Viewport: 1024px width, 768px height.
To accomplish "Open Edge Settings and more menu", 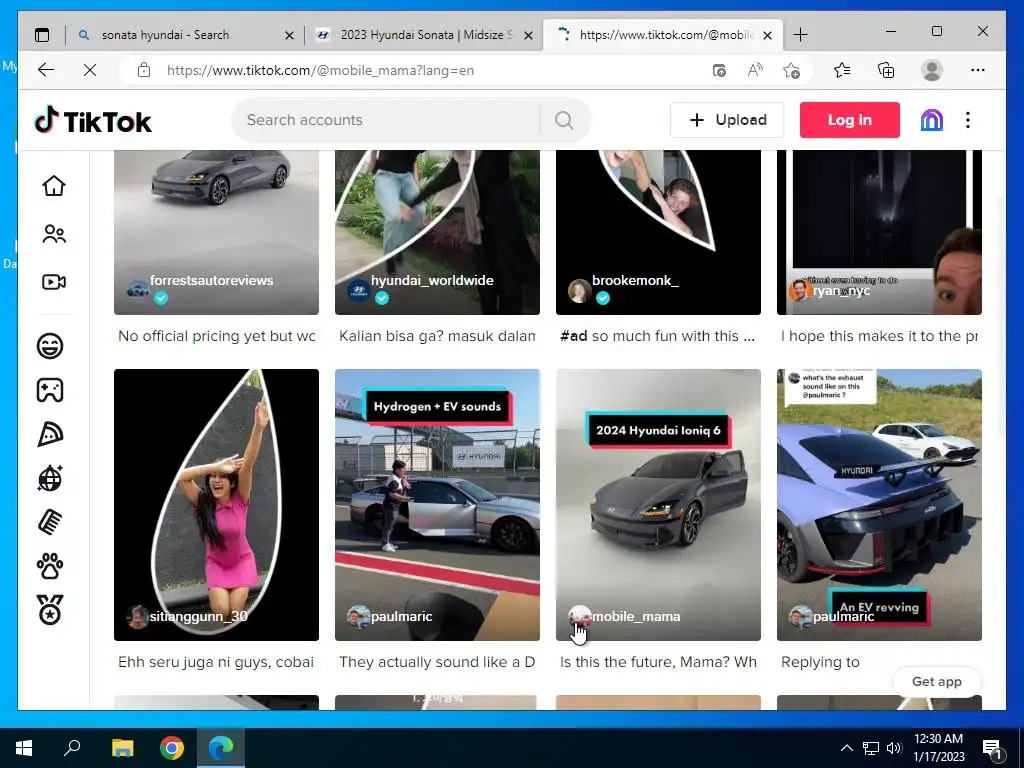I will coord(978,71).
